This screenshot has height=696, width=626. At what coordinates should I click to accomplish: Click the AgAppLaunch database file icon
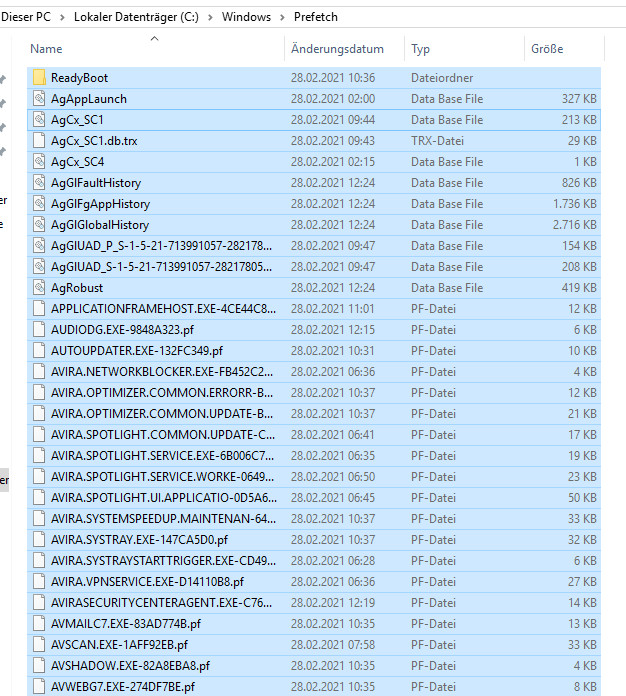39,99
